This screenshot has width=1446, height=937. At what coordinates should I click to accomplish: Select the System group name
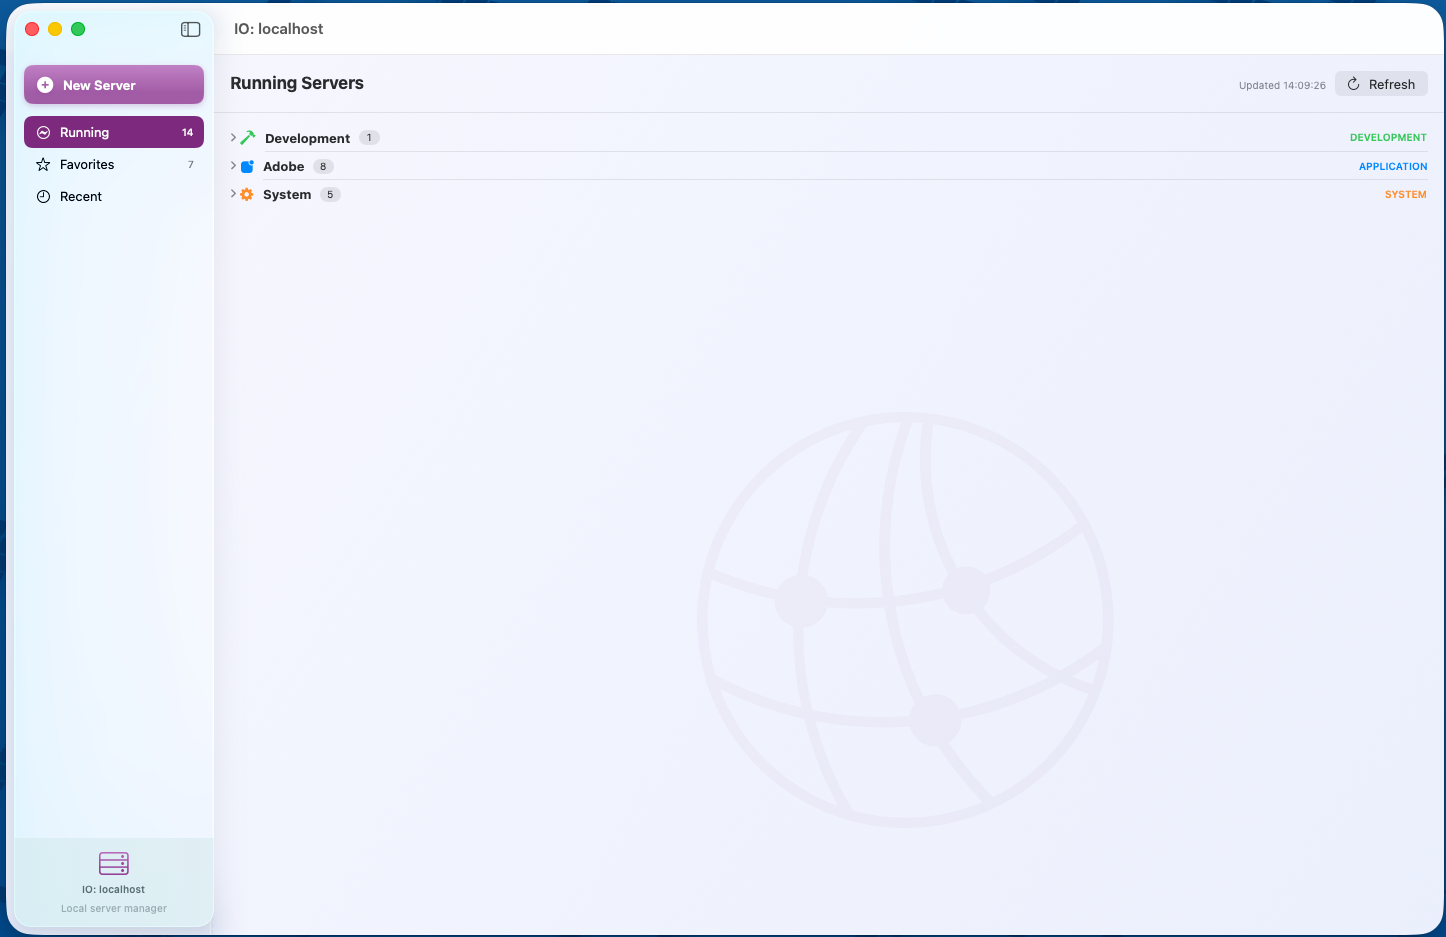[x=287, y=194]
